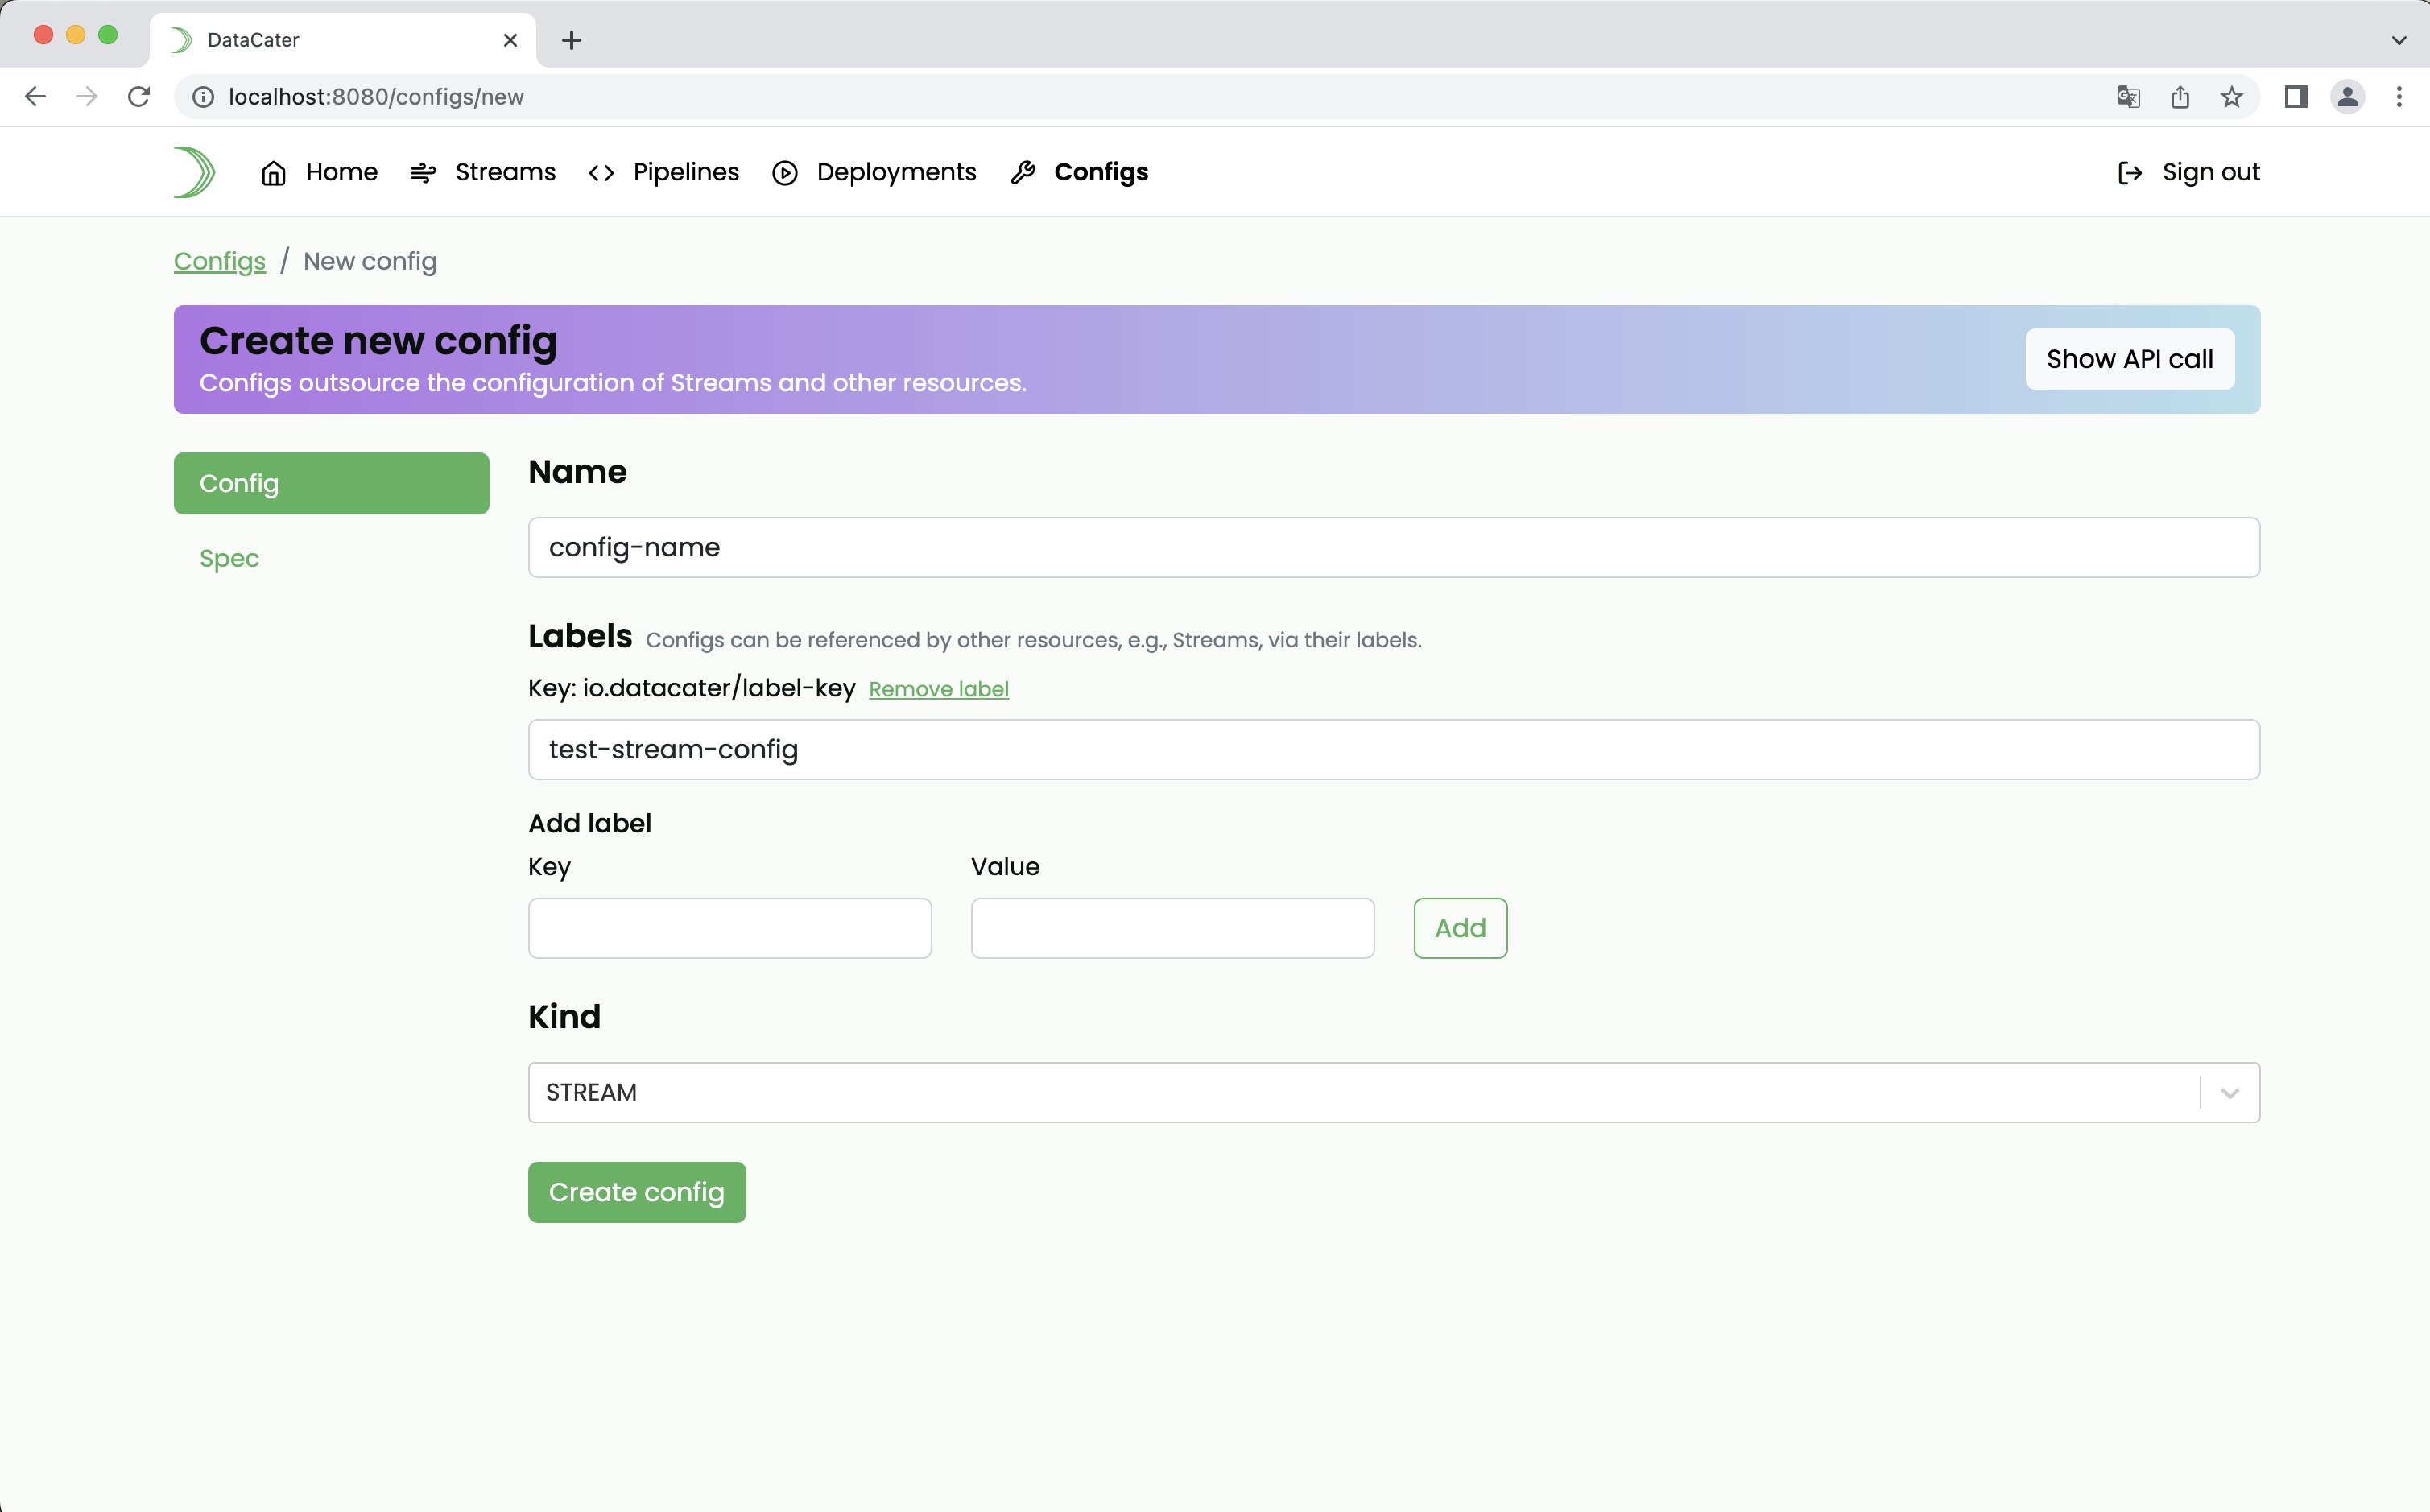This screenshot has height=1512, width=2430.
Task: Open Chrome three-dot menu
Action: pos(2399,97)
